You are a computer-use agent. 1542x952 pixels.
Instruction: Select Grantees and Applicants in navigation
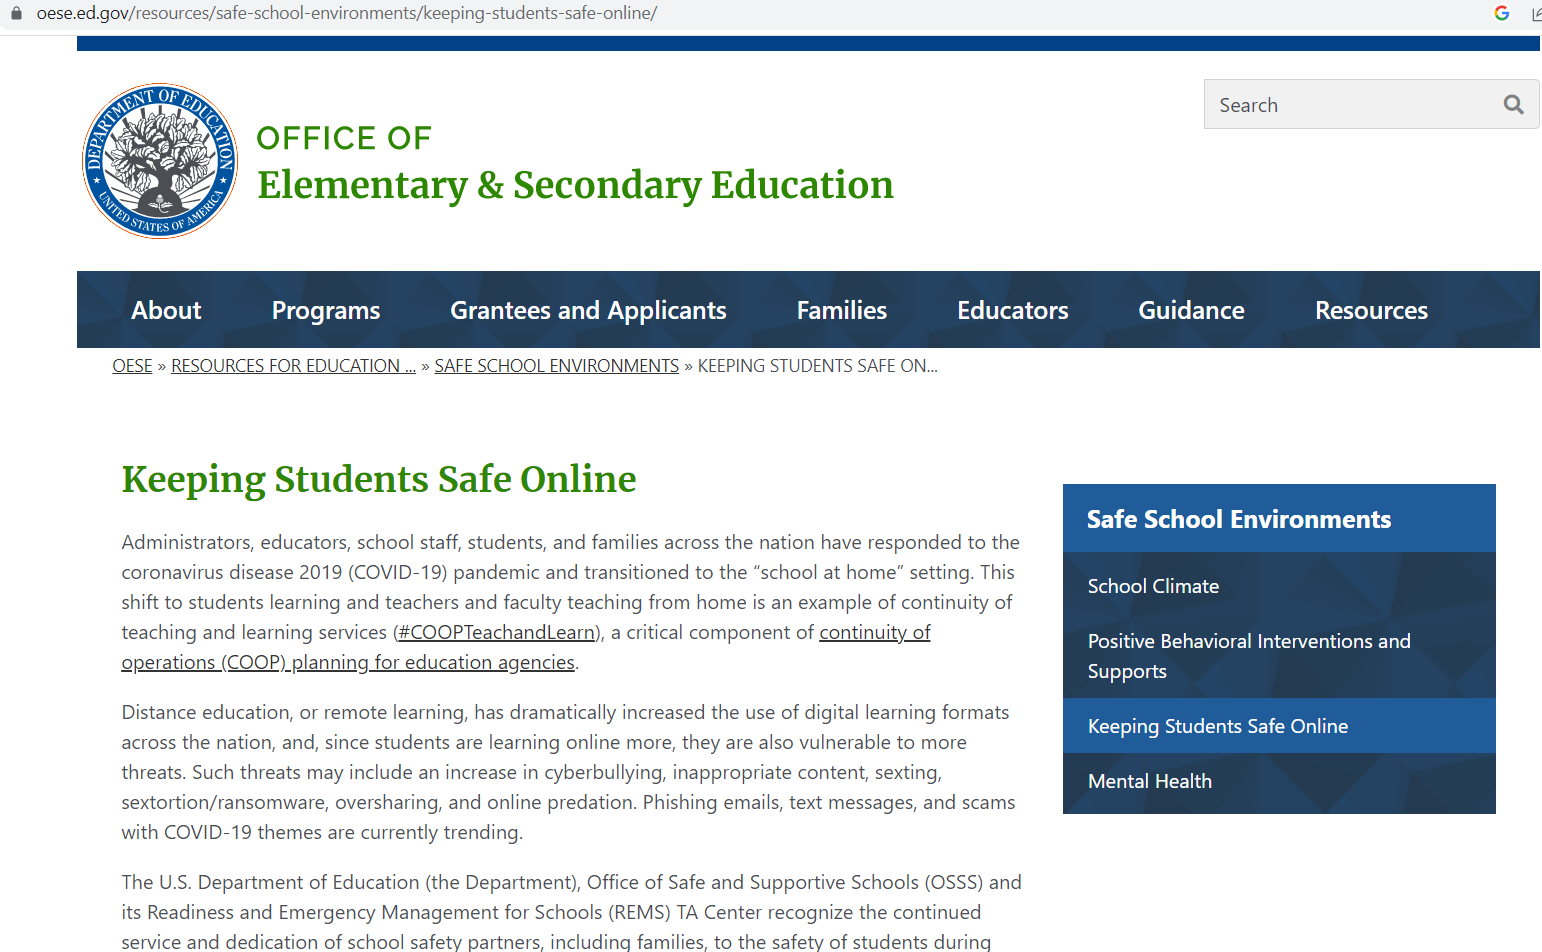point(588,311)
